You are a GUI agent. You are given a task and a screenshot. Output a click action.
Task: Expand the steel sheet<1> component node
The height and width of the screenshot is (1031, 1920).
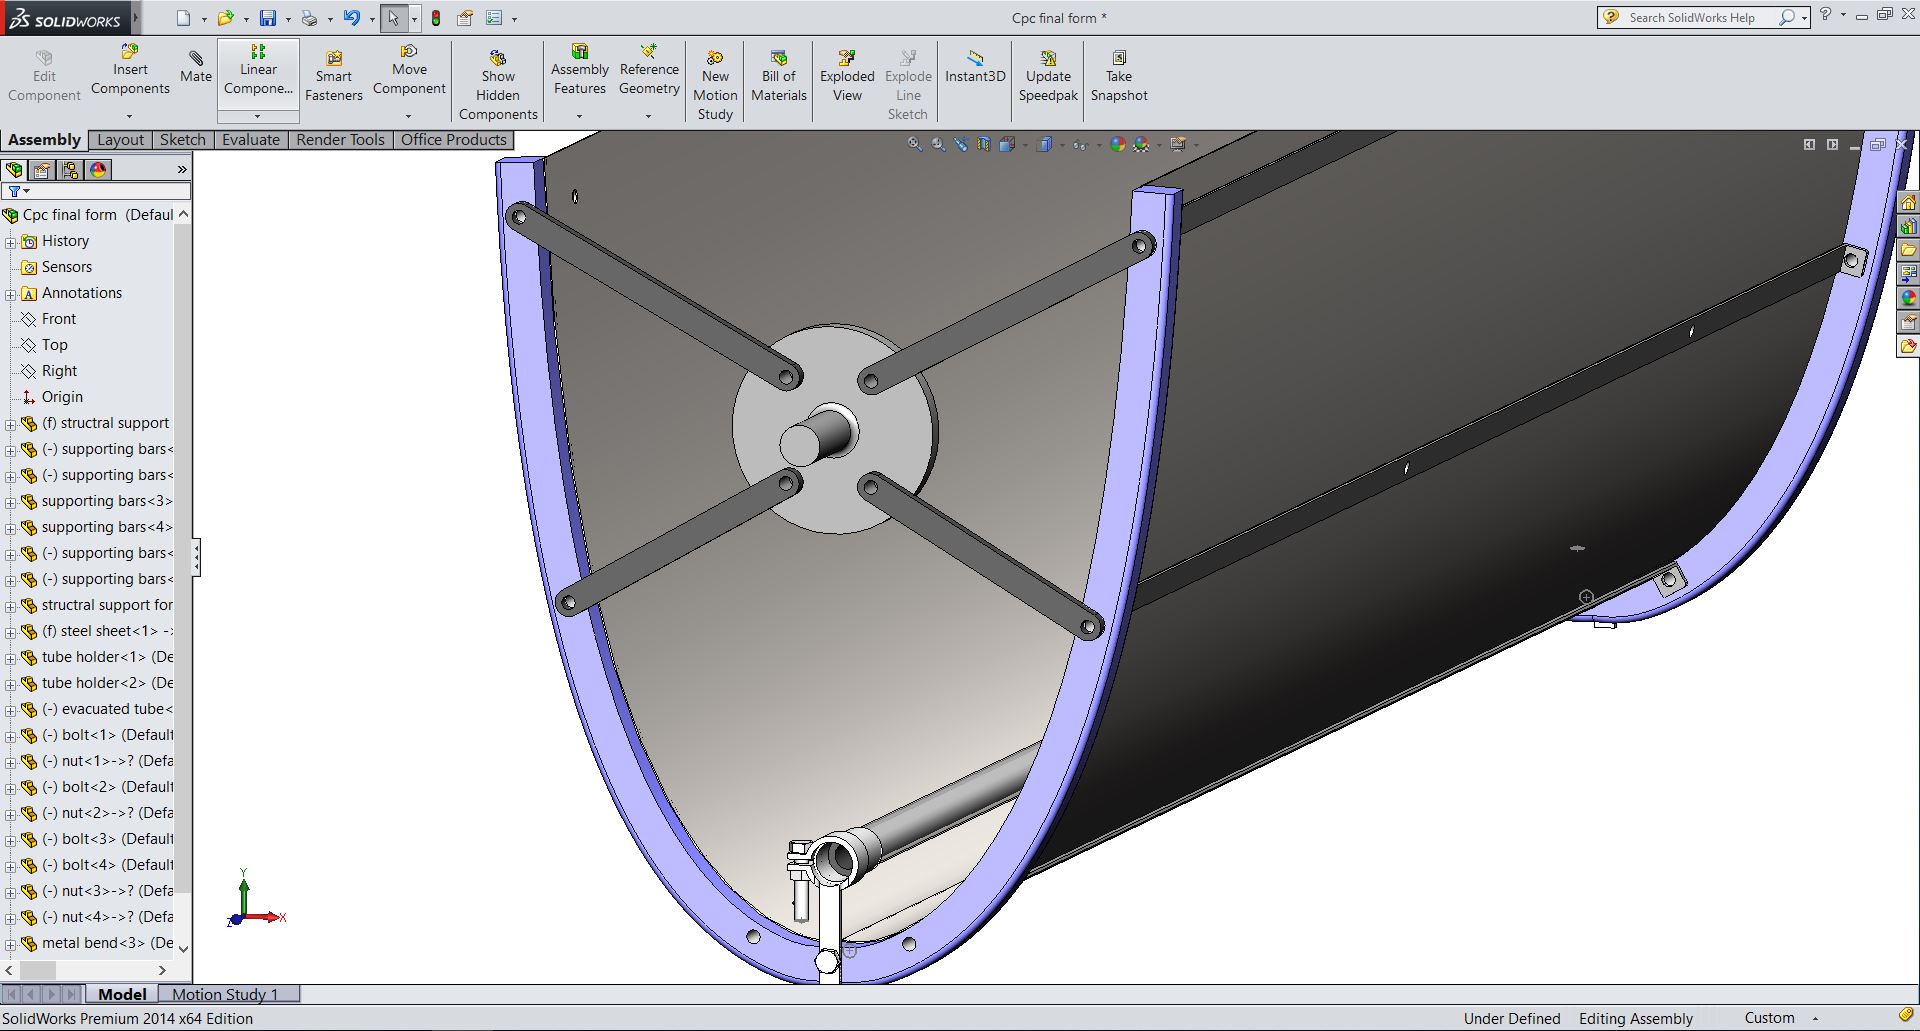[10, 632]
